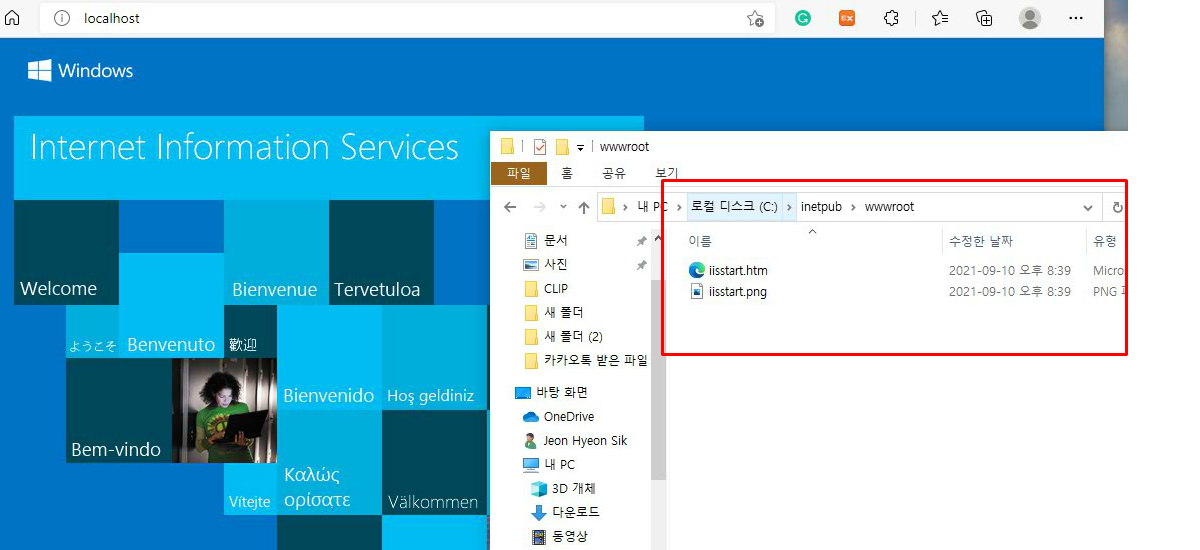Viewport: 1200px width, 550px height.
Task: Open Customize Quick Access Toolbar dropdown
Action: tap(581, 148)
